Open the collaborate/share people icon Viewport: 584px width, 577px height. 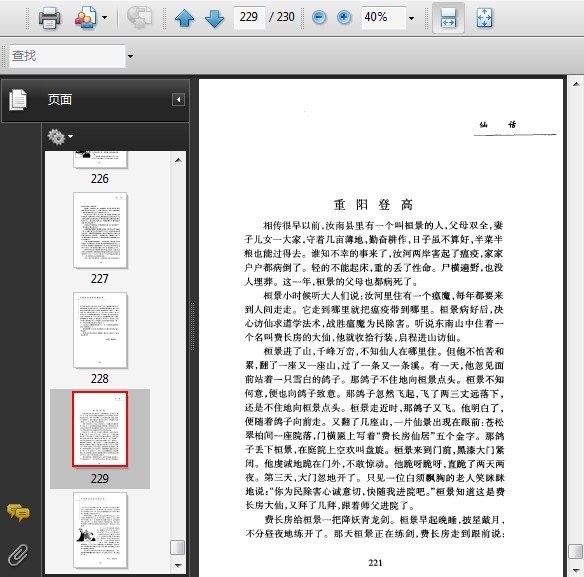pyautogui.click(x=86, y=18)
